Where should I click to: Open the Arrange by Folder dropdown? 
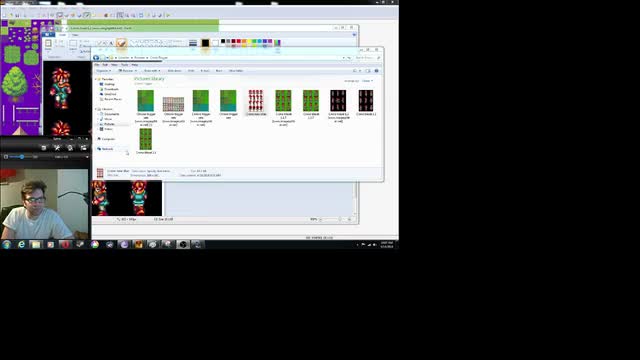367,81
